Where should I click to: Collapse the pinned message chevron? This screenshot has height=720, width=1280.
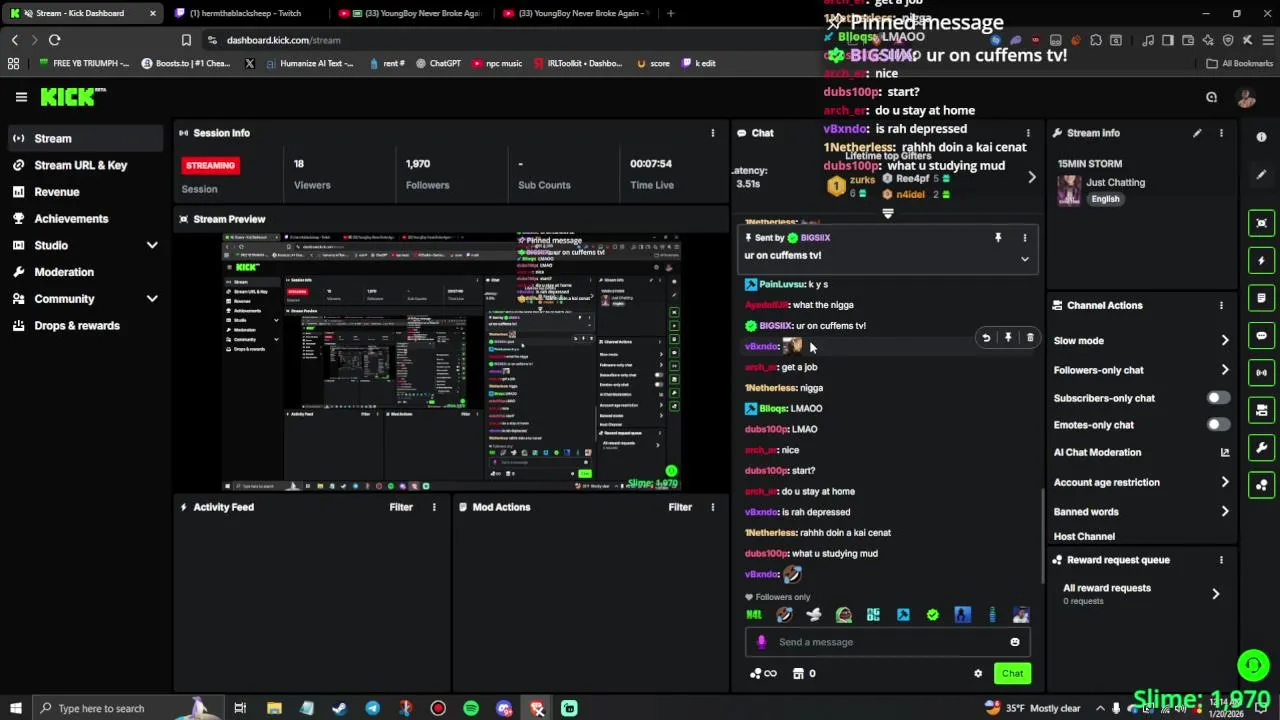pyautogui.click(x=1024, y=259)
